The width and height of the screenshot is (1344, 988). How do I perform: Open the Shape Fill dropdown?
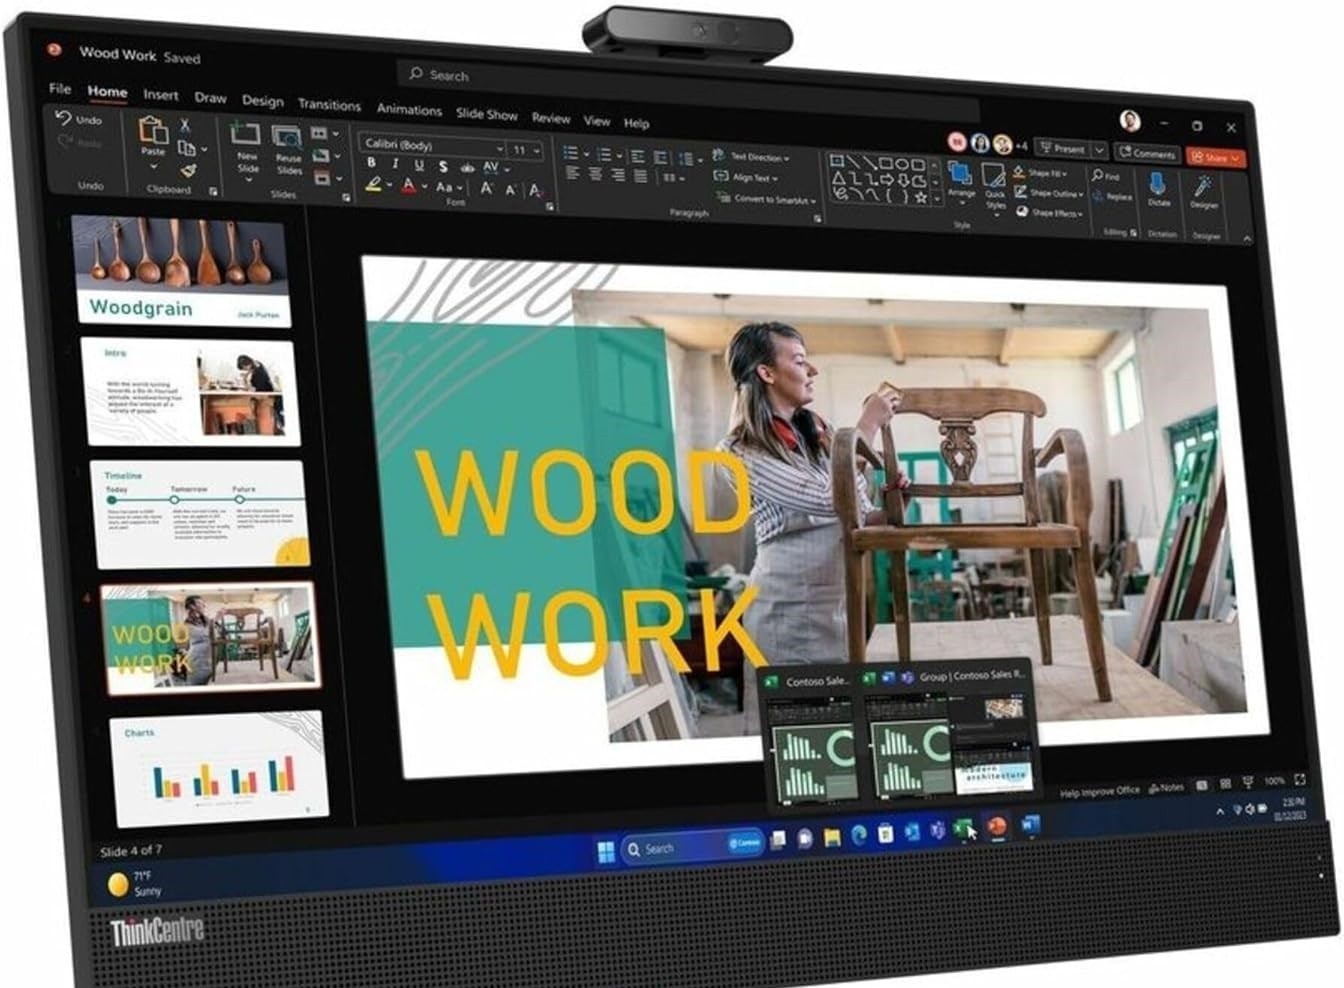pyautogui.click(x=1041, y=173)
